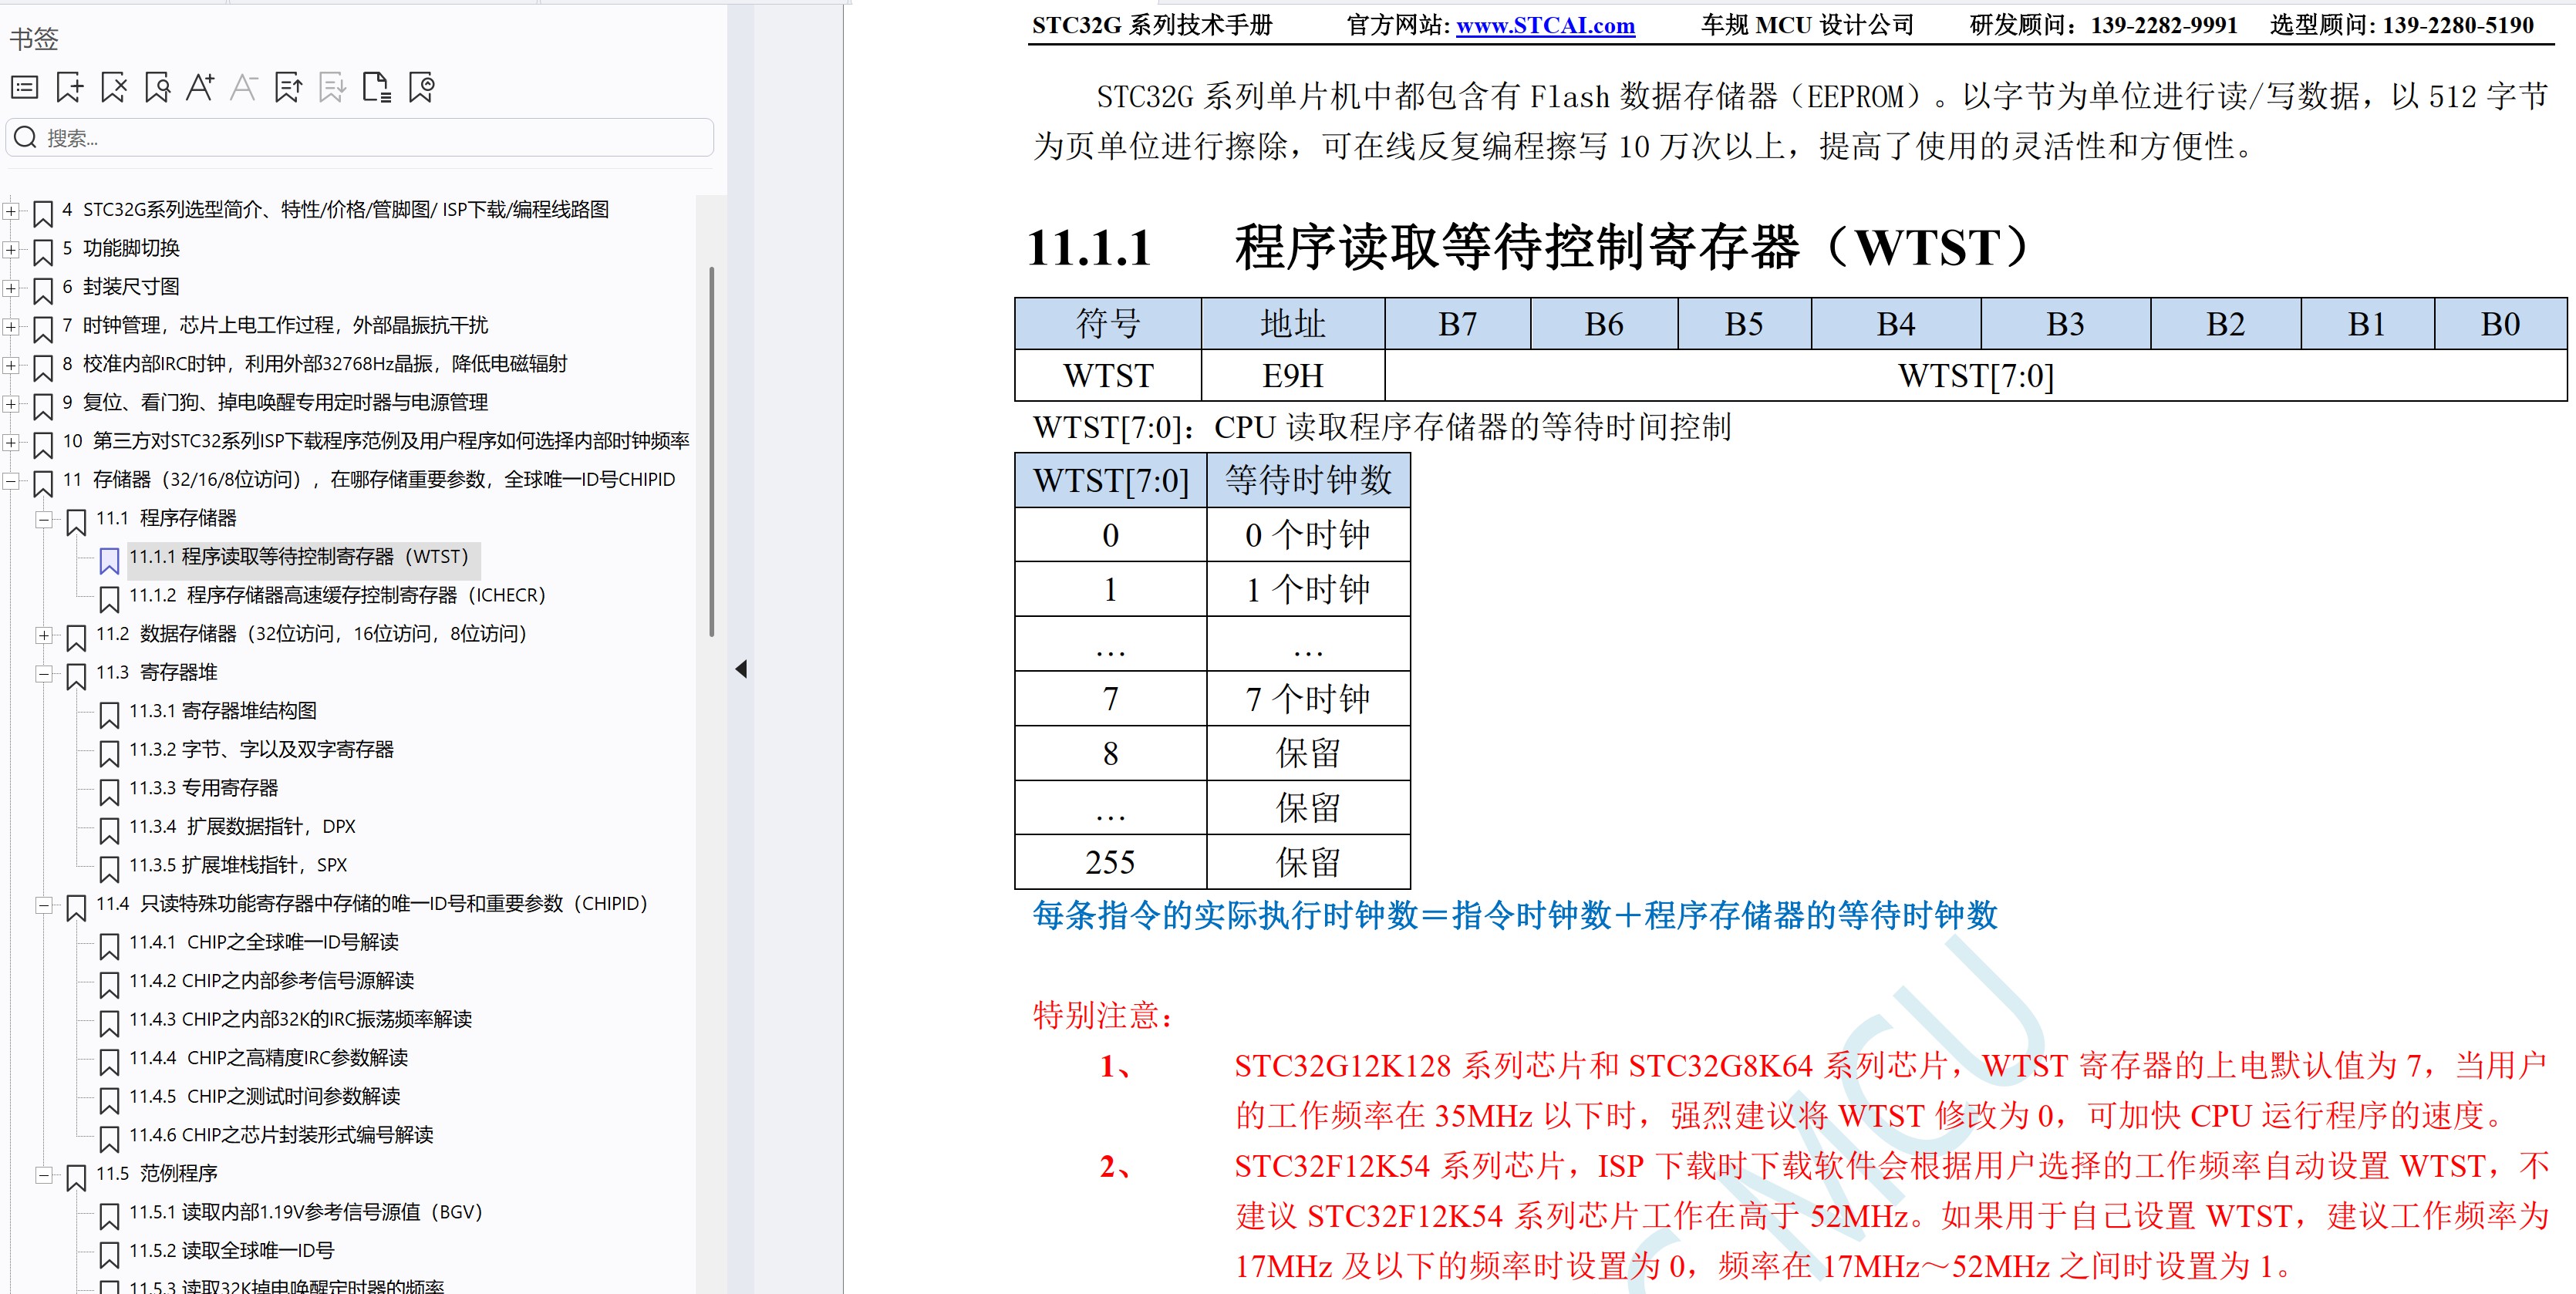Collapse section 11.1 程序存储器
2576x1294 pixels.
43,518
